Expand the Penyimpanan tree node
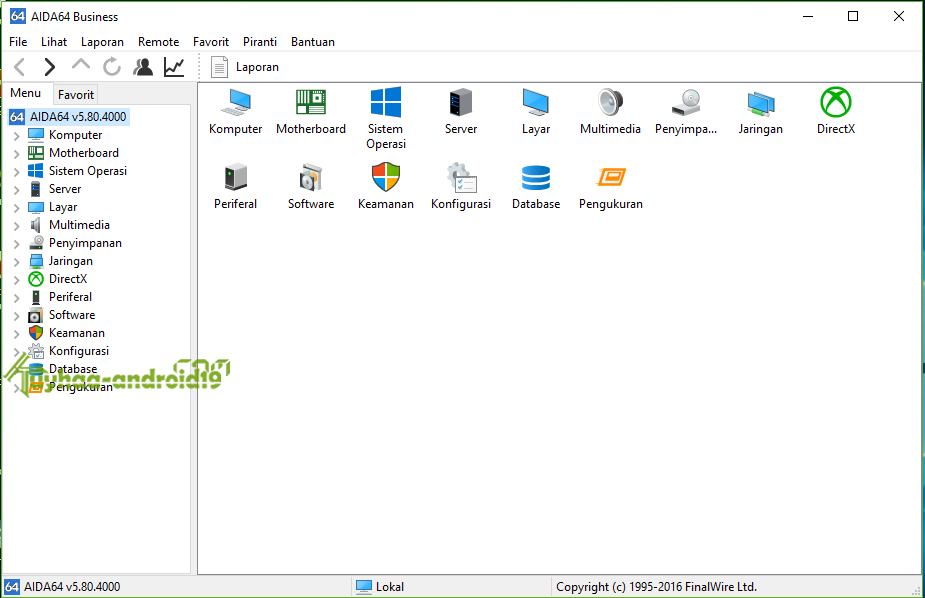 click(x=17, y=244)
